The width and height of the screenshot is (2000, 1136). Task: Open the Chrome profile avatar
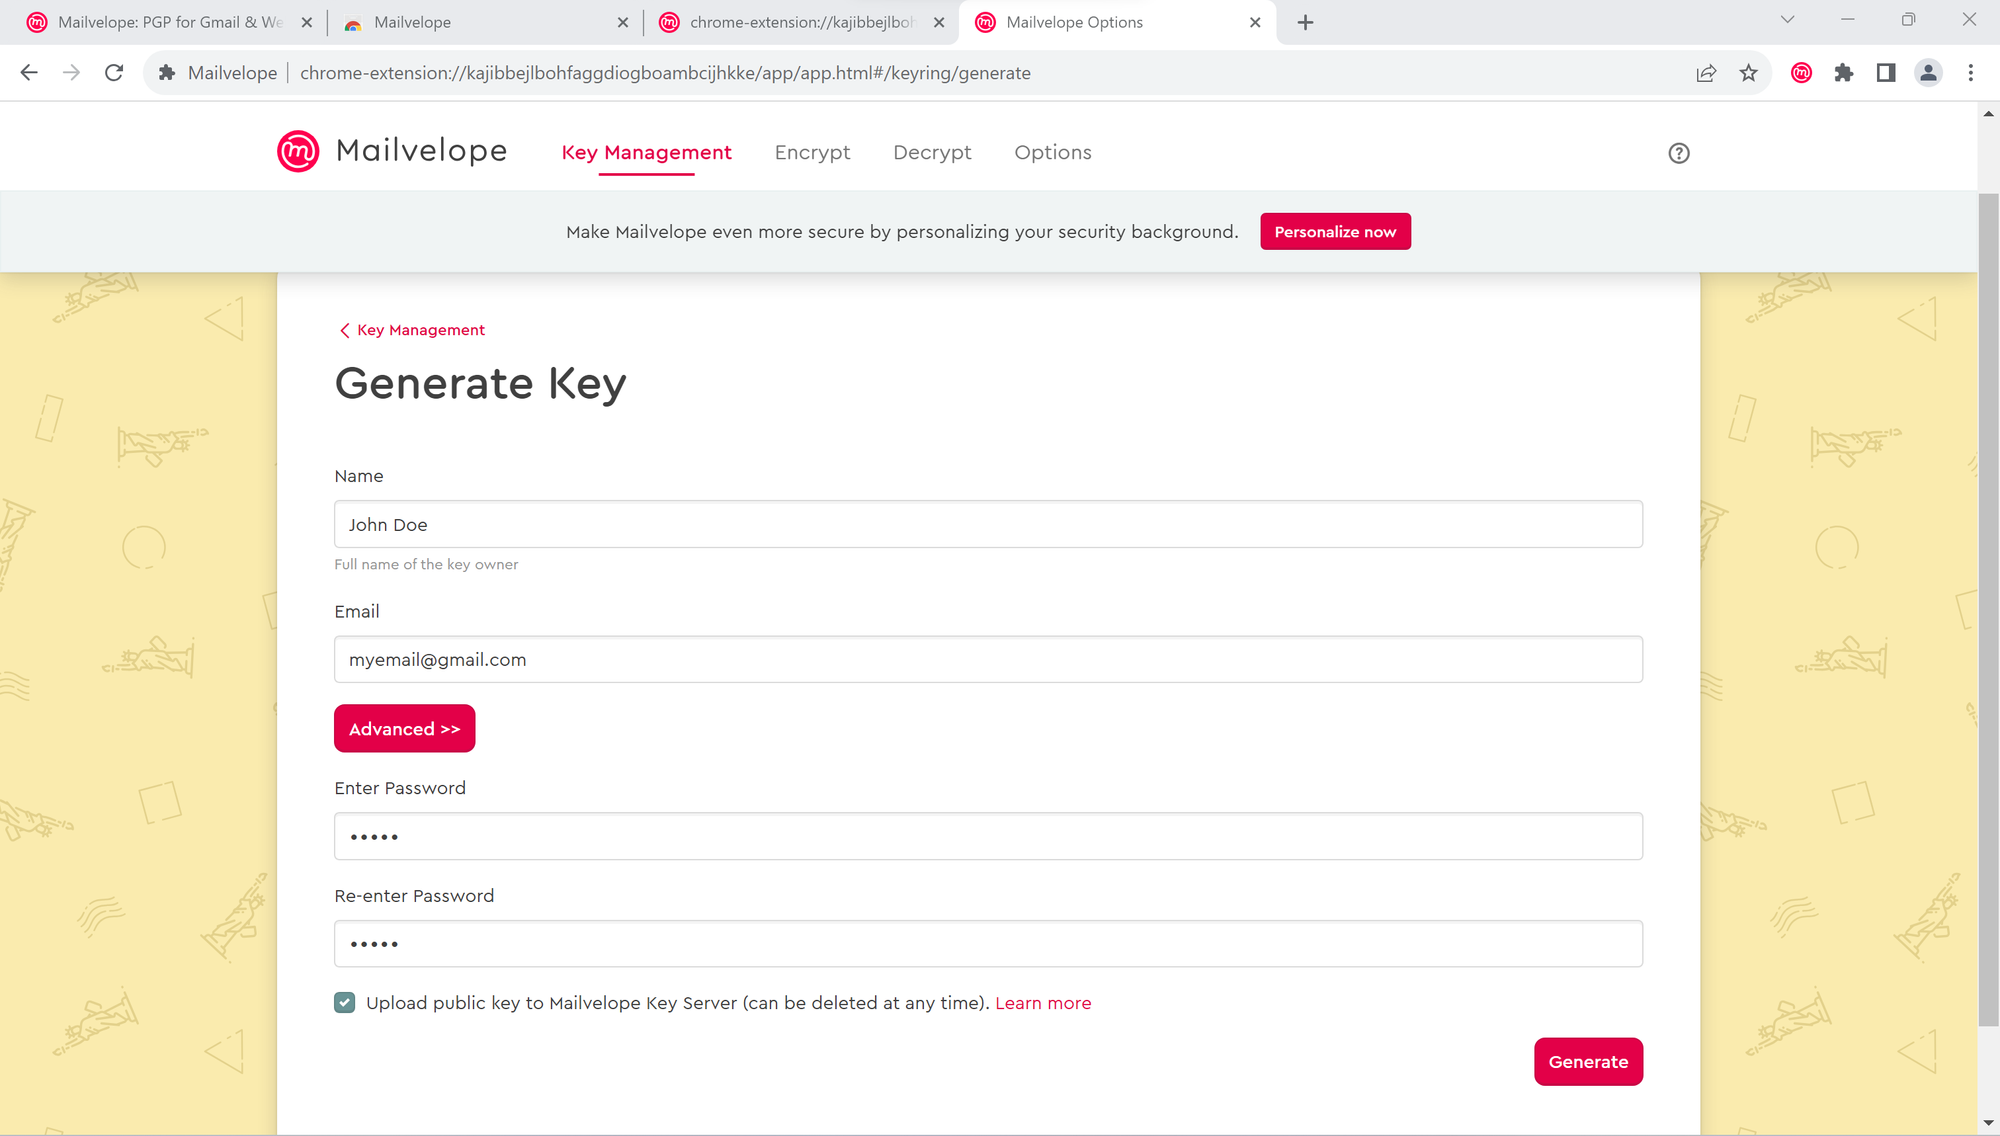[1928, 73]
